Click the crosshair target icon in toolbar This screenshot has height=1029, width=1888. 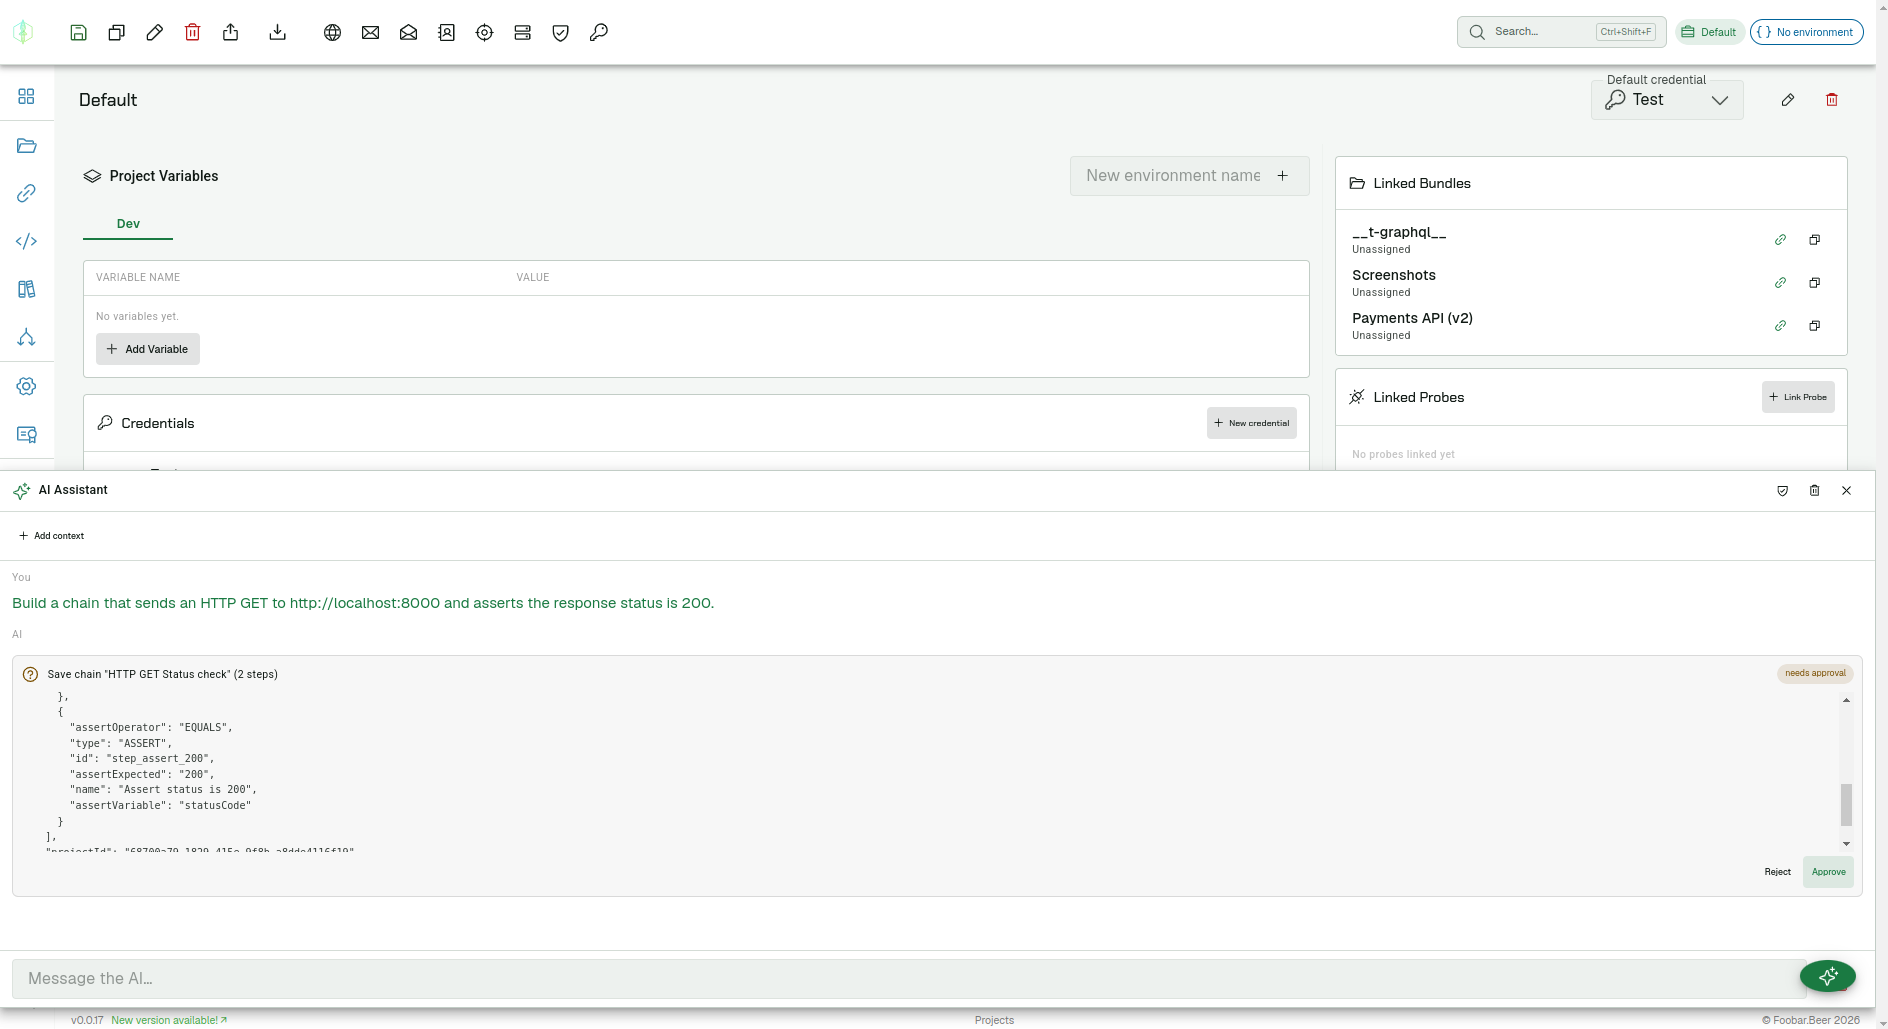[x=485, y=32]
